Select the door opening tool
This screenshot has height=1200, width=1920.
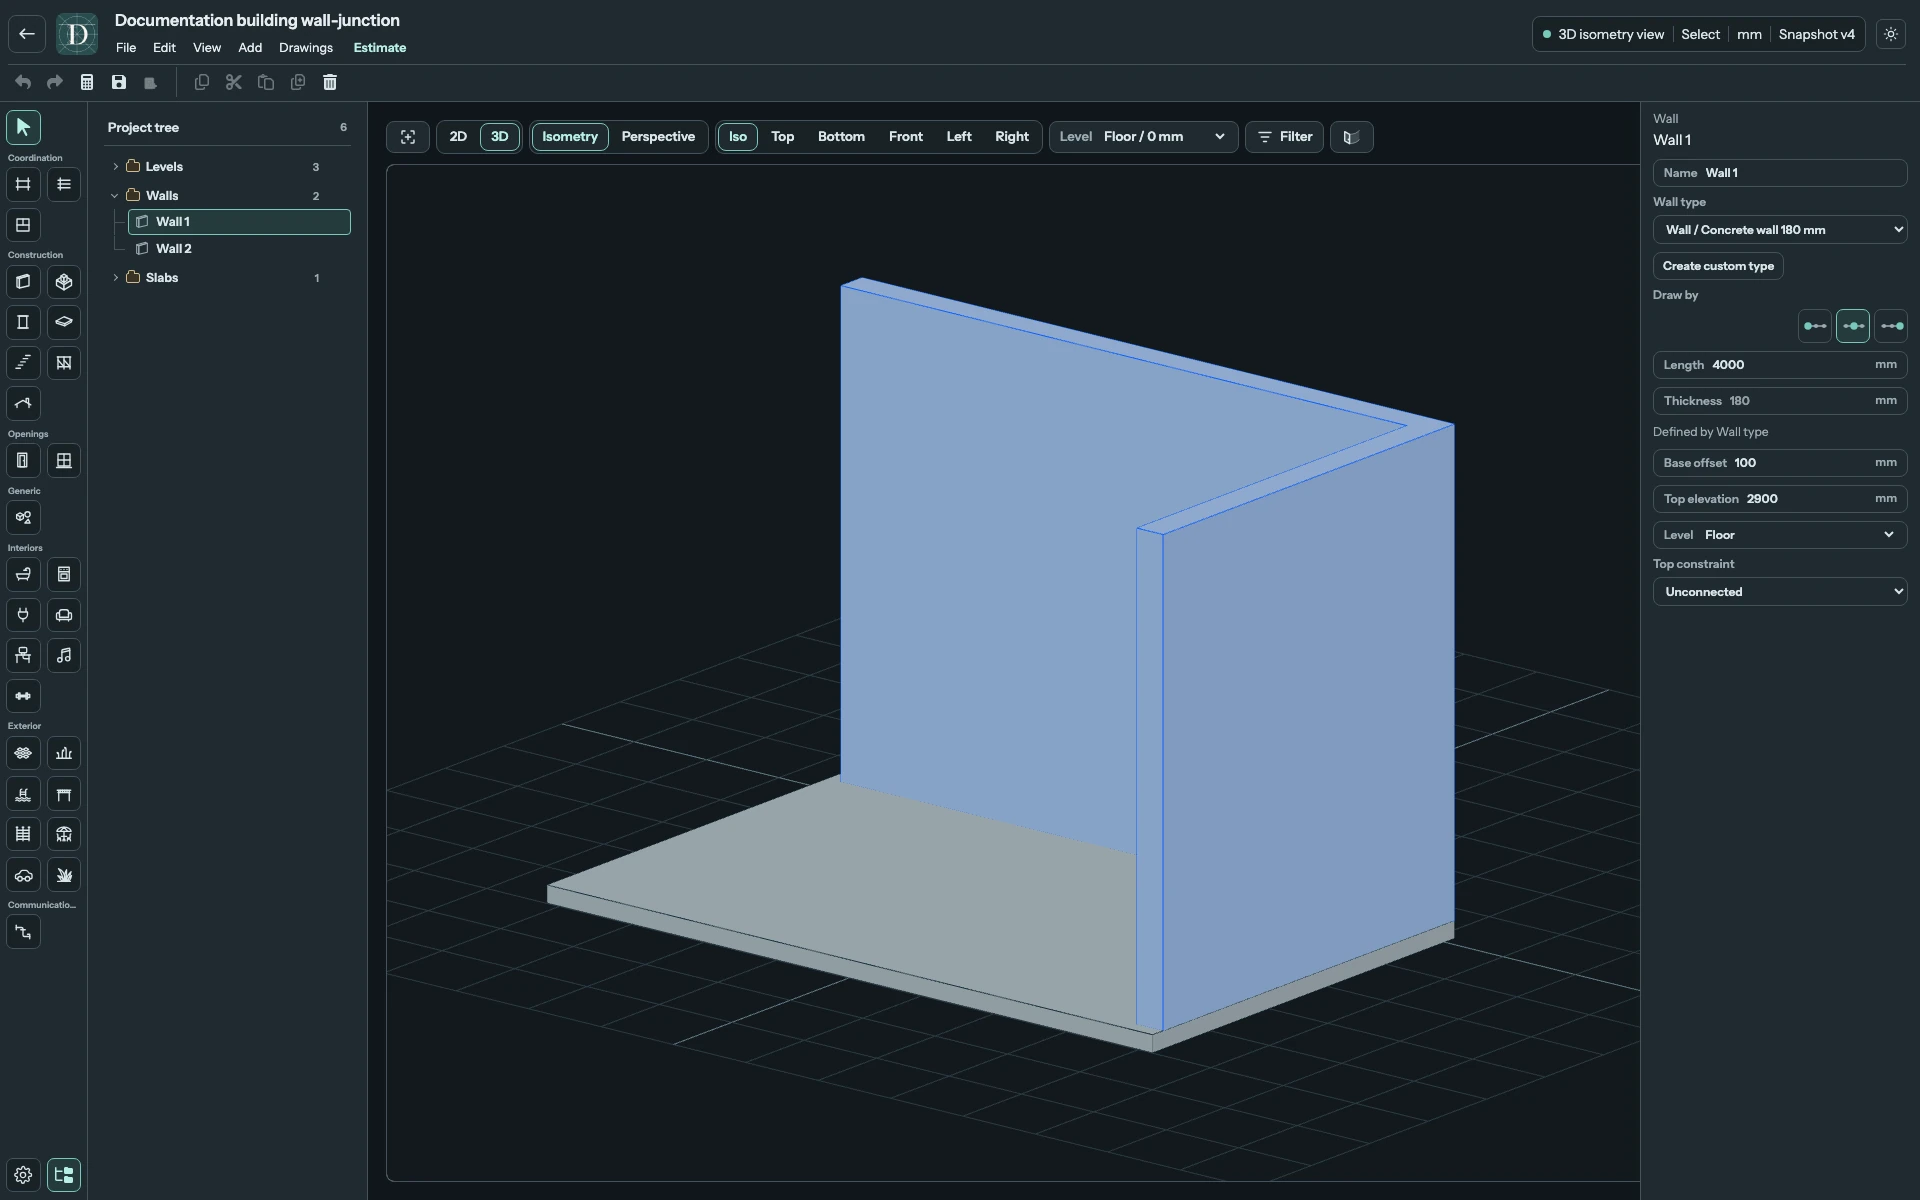point(23,461)
